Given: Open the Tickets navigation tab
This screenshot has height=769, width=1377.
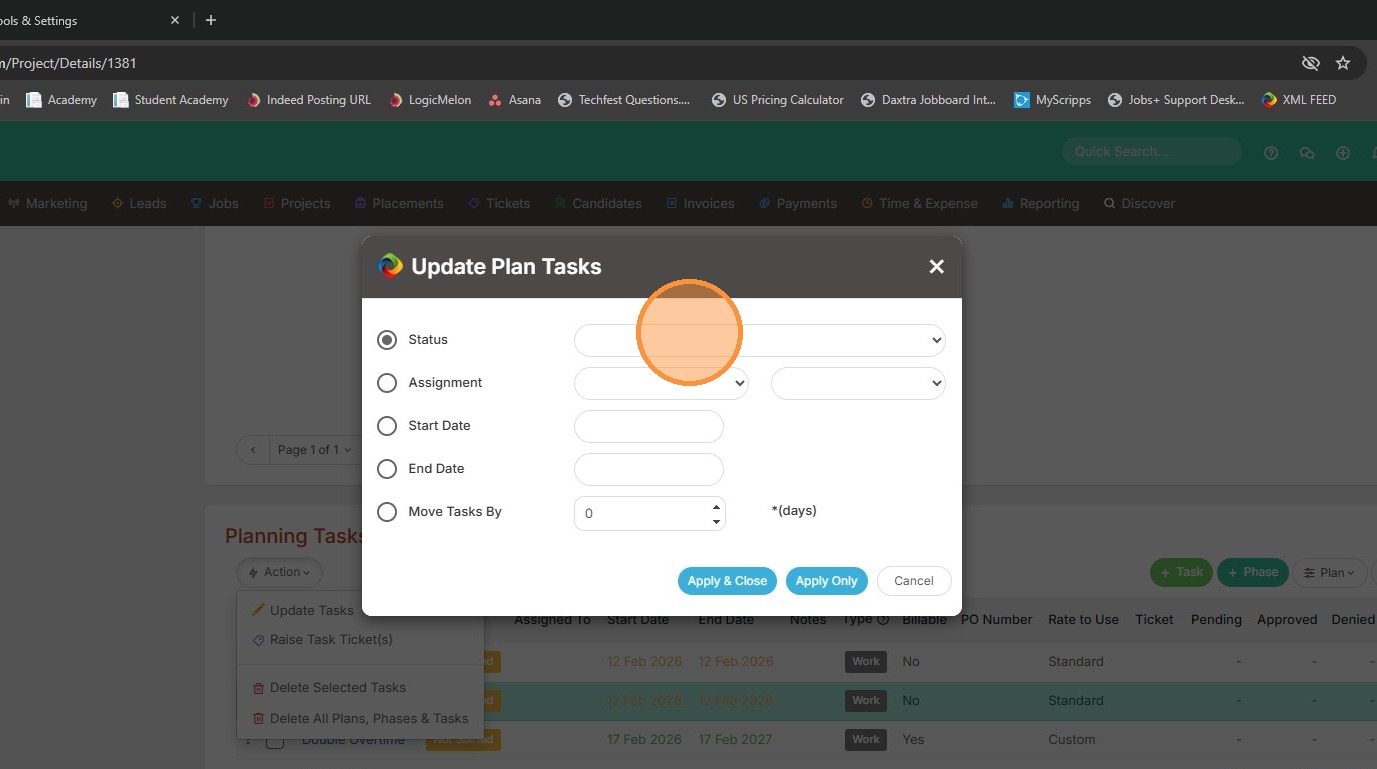Looking at the screenshot, I should 499,203.
